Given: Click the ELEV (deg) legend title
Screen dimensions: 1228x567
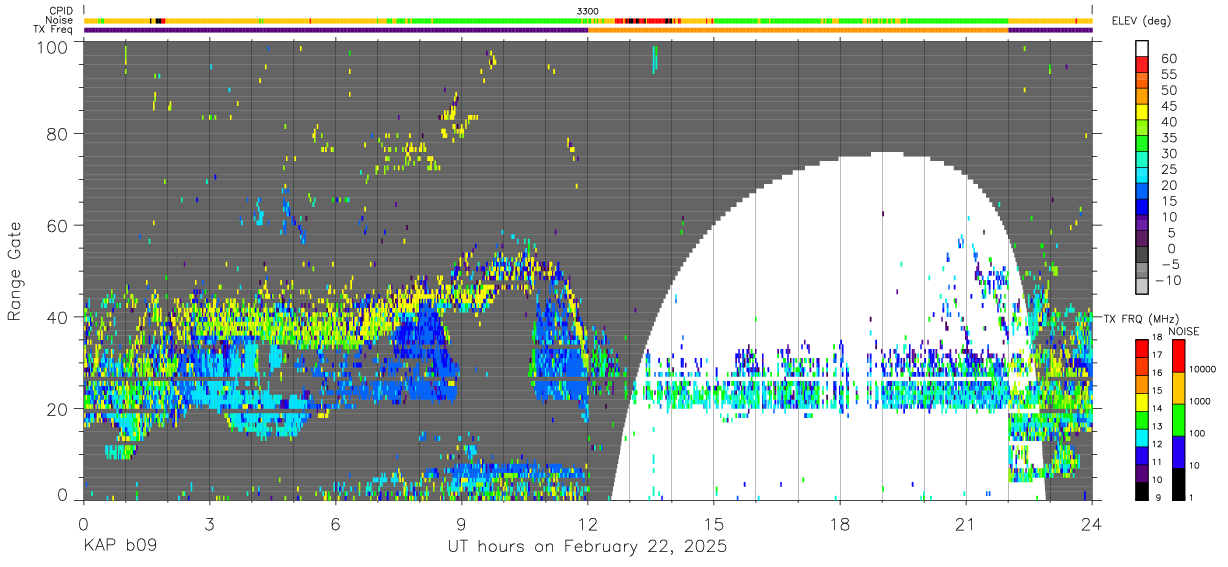Looking at the screenshot, I should point(1141,21).
